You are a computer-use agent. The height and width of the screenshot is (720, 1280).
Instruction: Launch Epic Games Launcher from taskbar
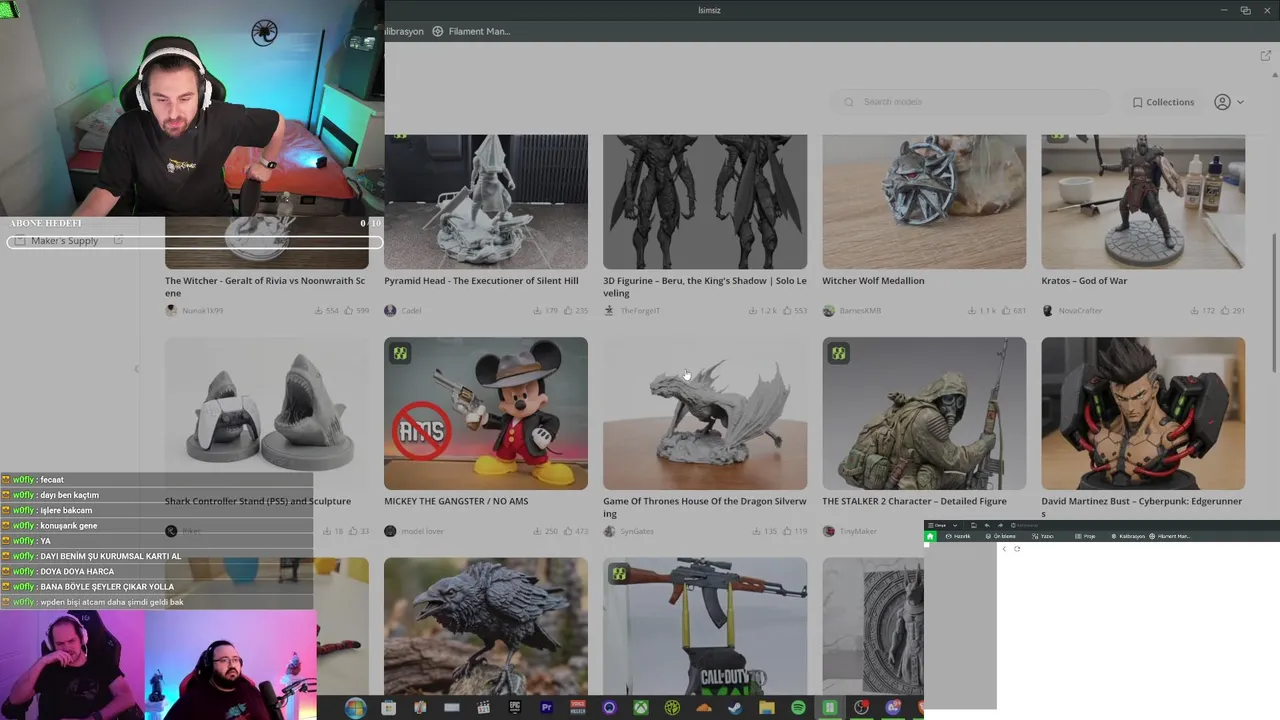(x=515, y=708)
